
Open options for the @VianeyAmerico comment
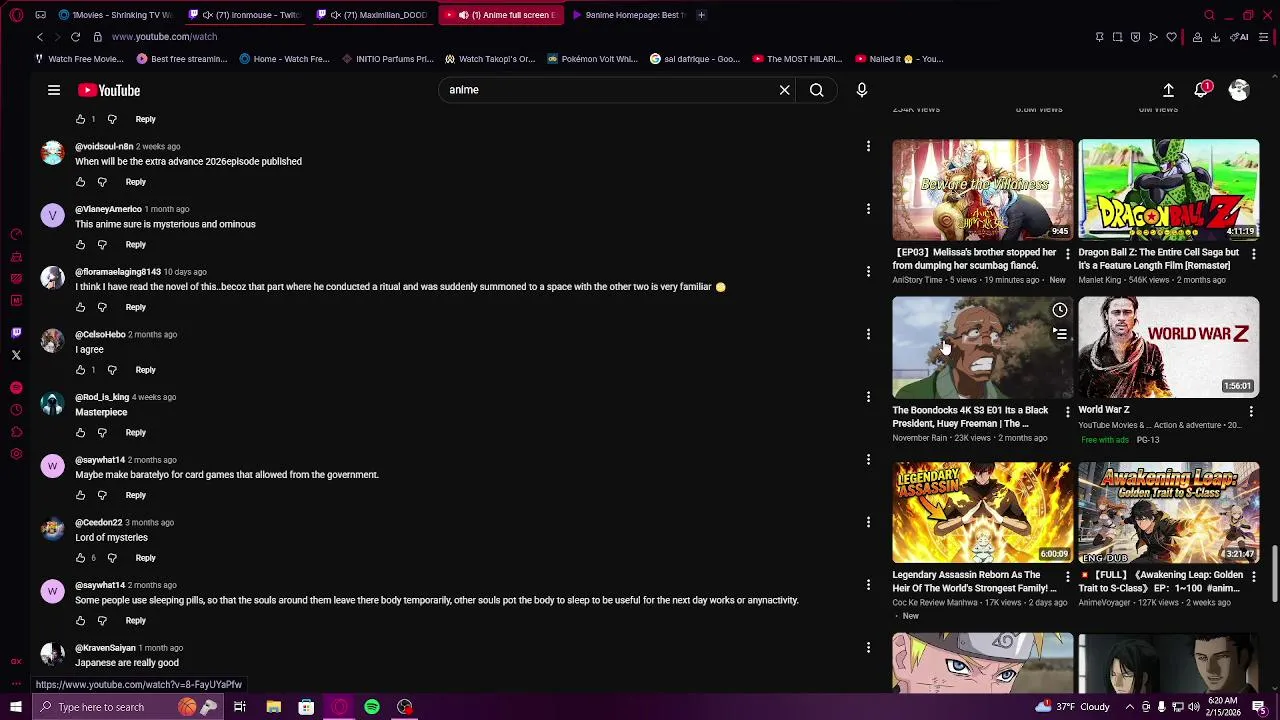coord(868,209)
